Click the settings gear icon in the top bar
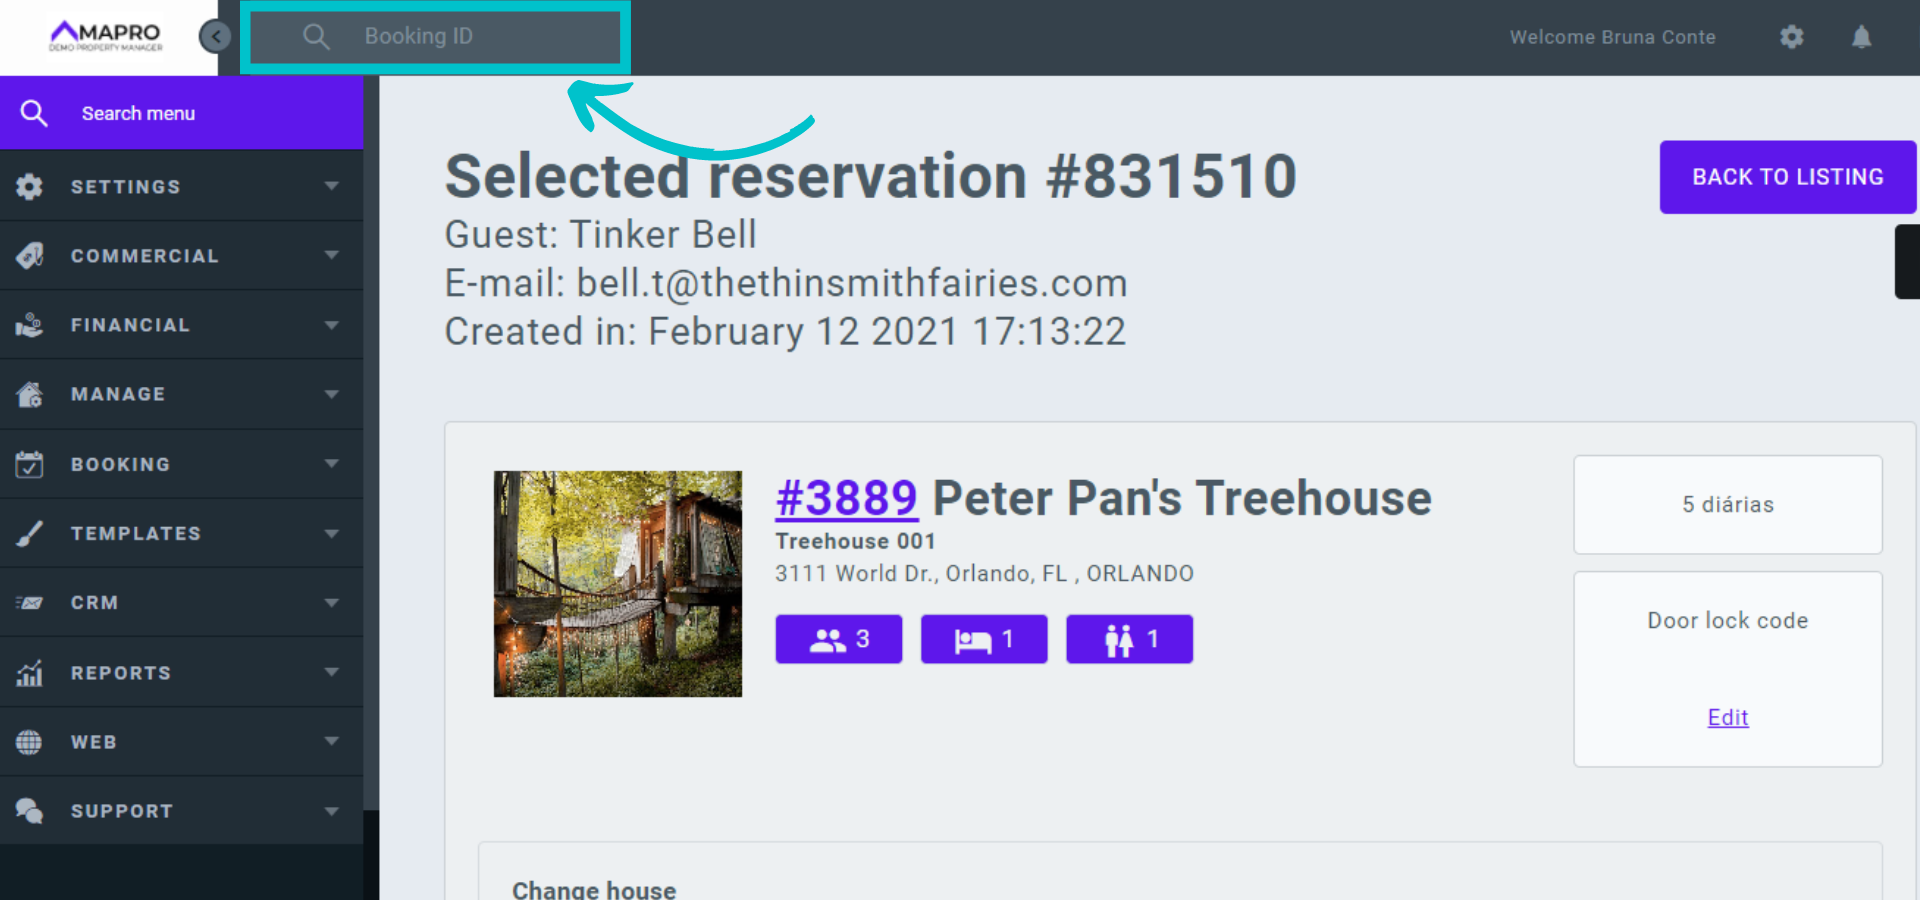This screenshot has height=900, width=1920. (x=1791, y=37)
